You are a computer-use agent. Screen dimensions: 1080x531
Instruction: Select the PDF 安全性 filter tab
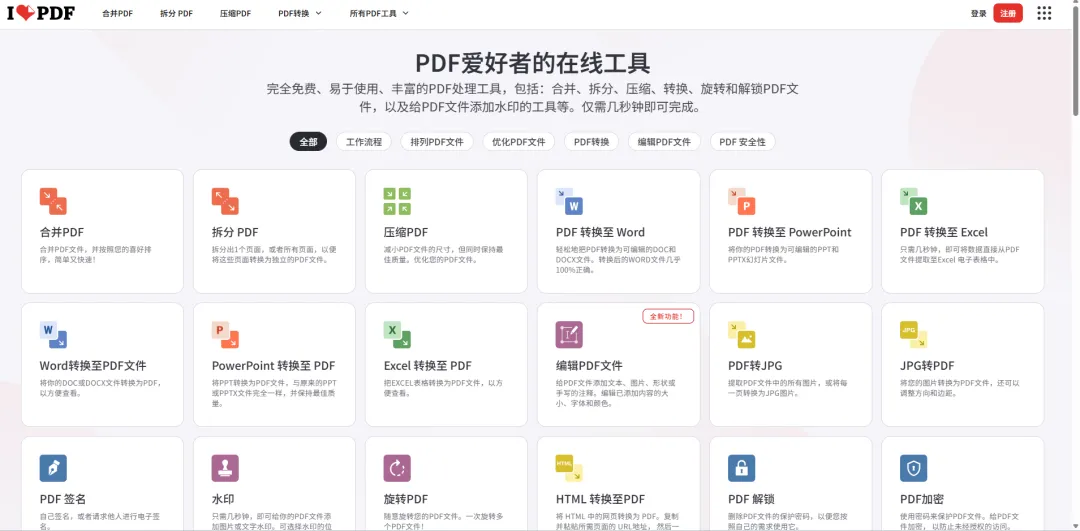click(742, 142)
